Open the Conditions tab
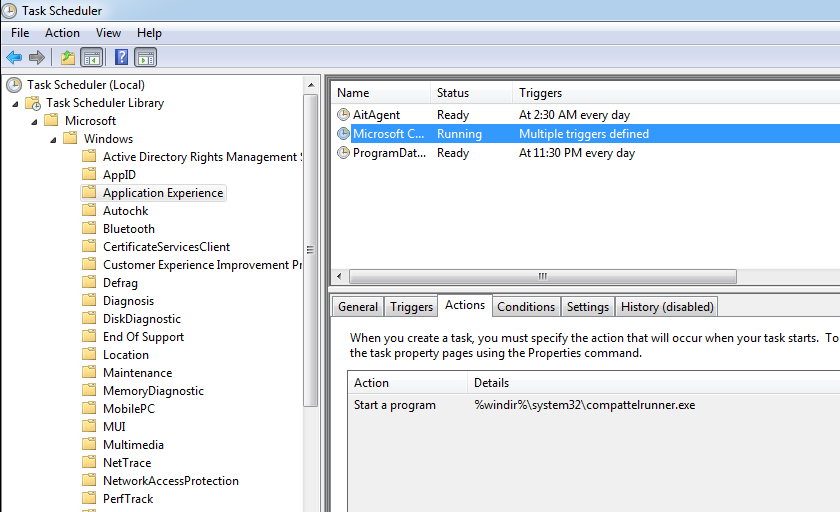Screen dimensions: 840x512 [526, 307]
